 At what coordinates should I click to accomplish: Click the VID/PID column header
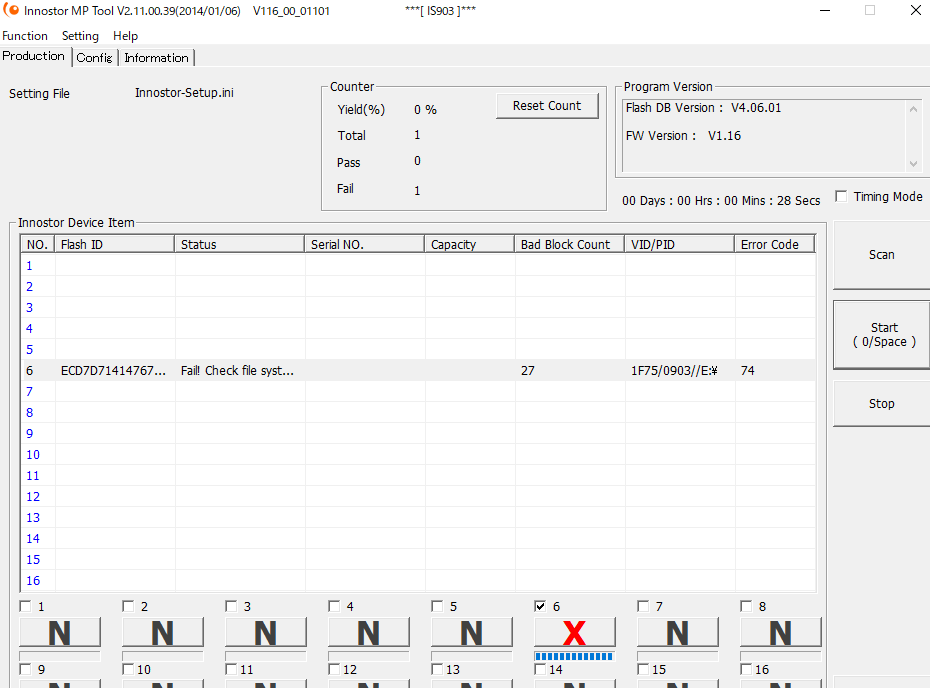click(x=680, y=244)
